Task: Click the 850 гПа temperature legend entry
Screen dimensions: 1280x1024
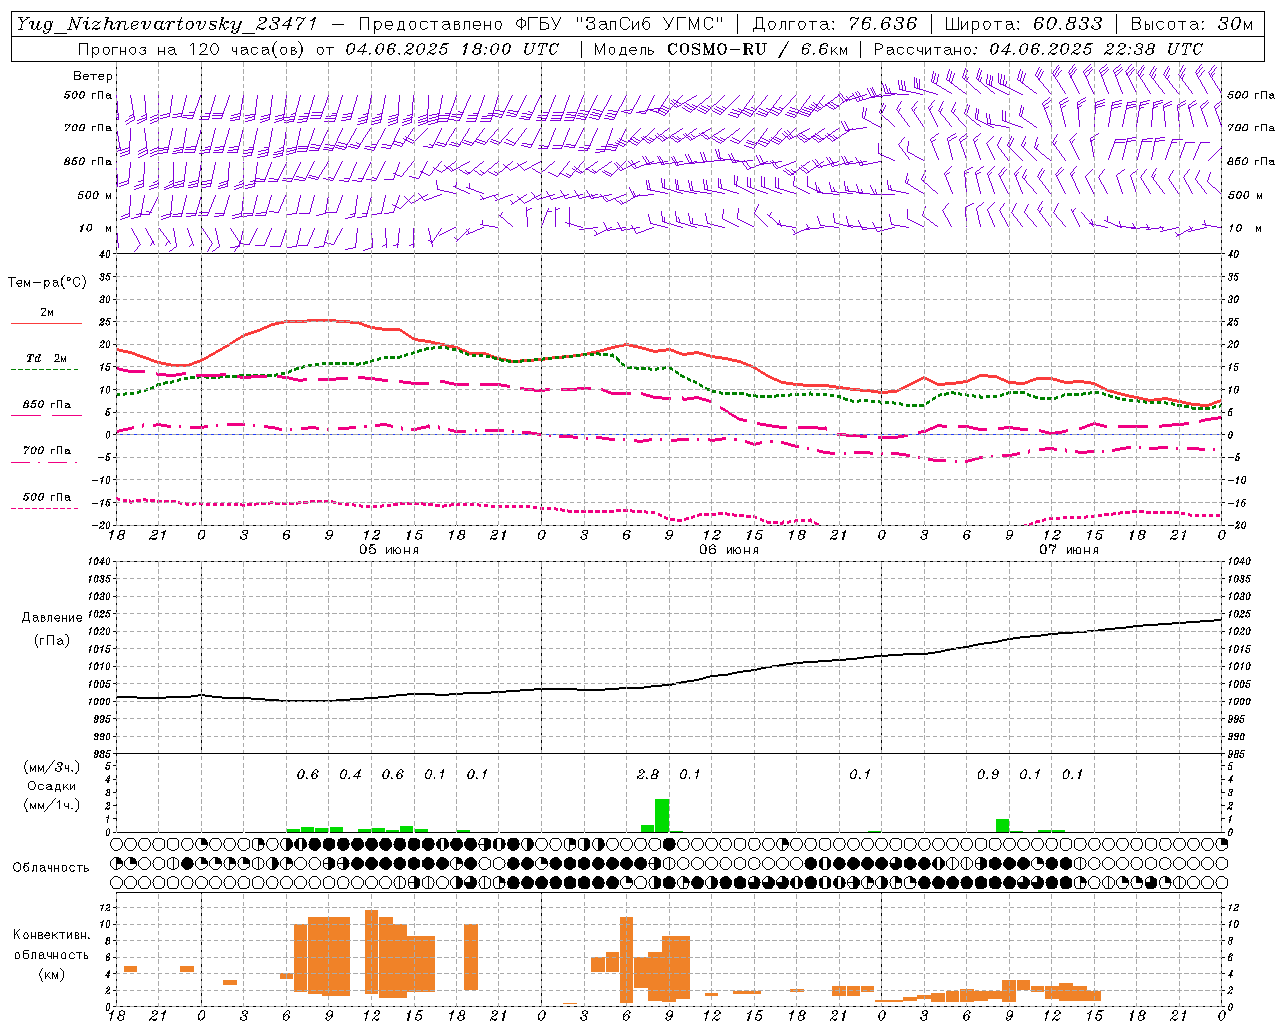Action: point(46,405)
